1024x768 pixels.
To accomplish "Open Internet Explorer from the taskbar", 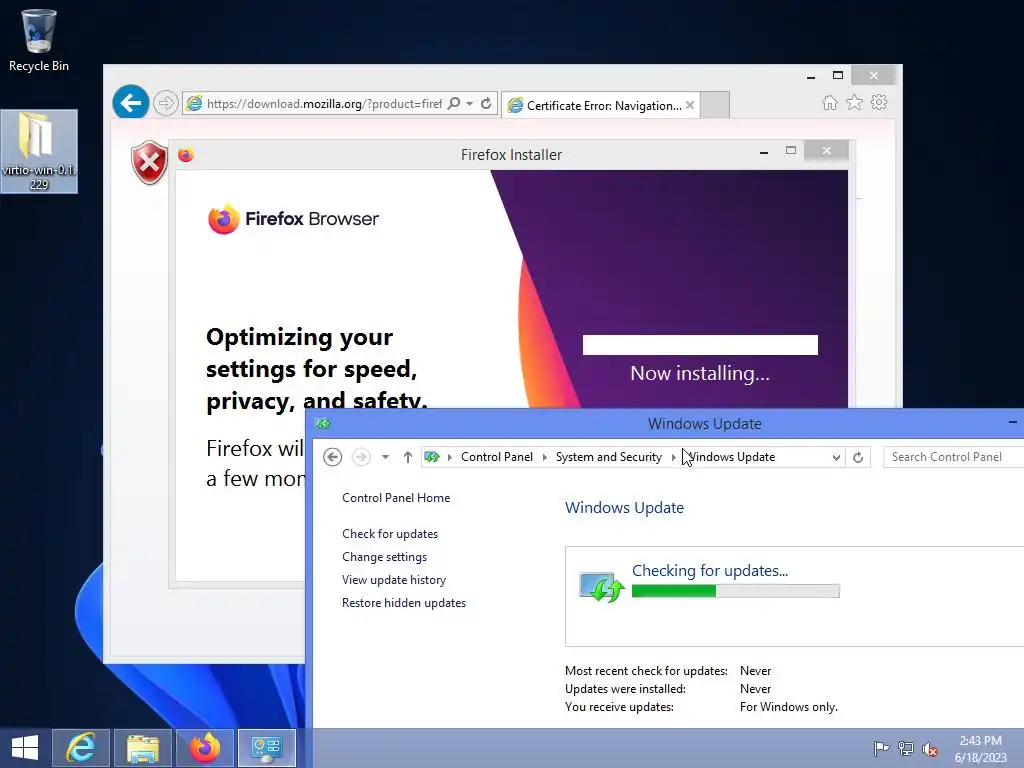I will (x=80, y=748).
